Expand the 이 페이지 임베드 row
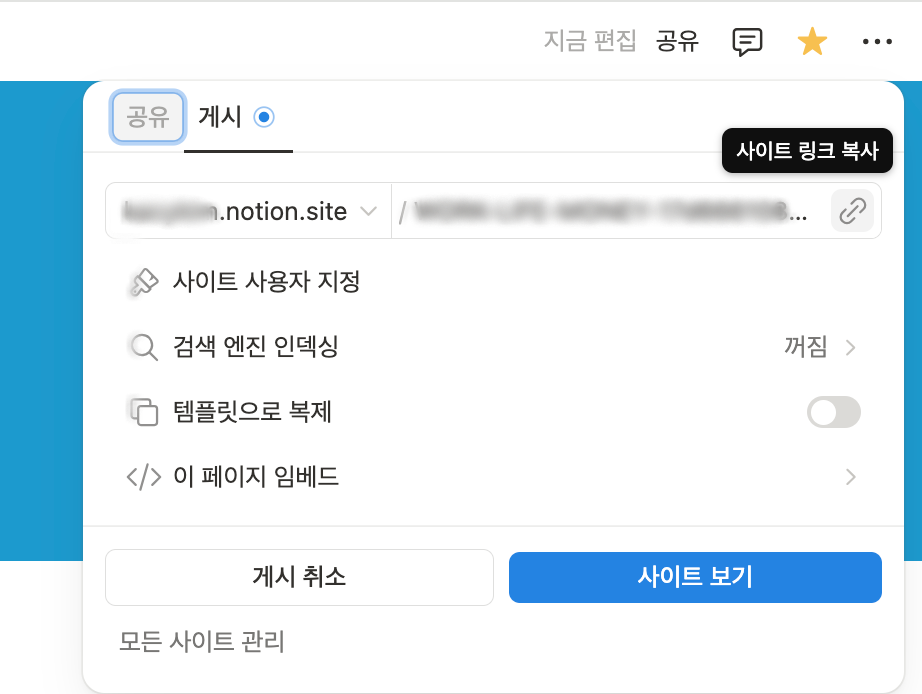This screenshot has height=694, width=922. click(851, 477)
